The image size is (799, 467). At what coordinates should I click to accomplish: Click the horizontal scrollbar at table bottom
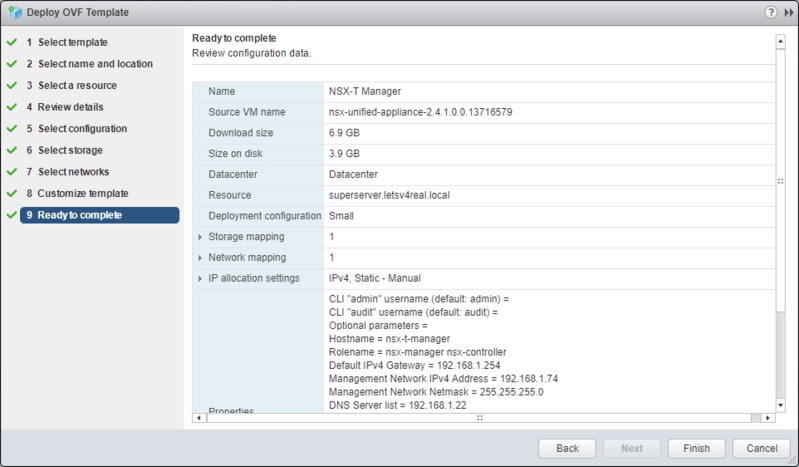click(x=480, y=417)
